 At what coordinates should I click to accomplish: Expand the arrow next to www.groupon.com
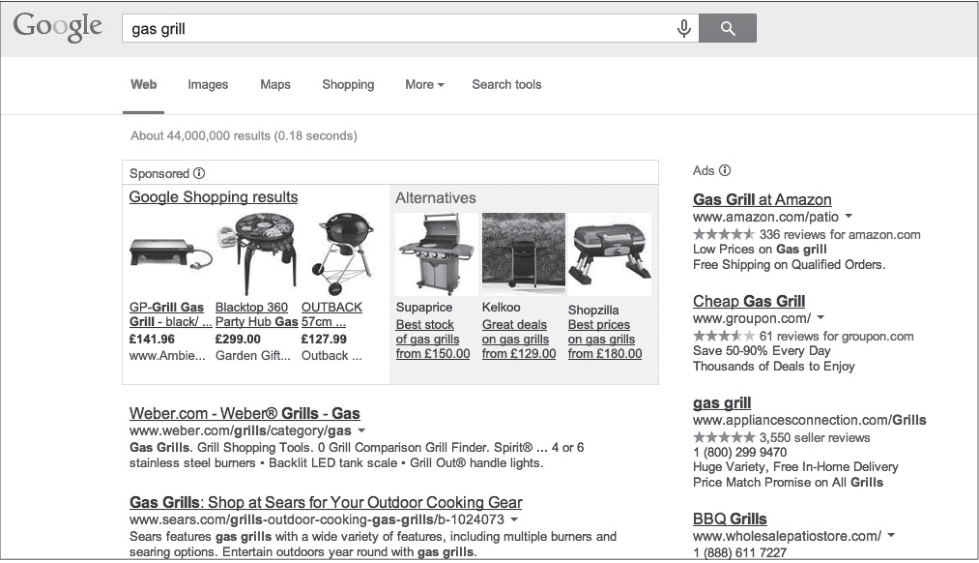pos(820,317)
